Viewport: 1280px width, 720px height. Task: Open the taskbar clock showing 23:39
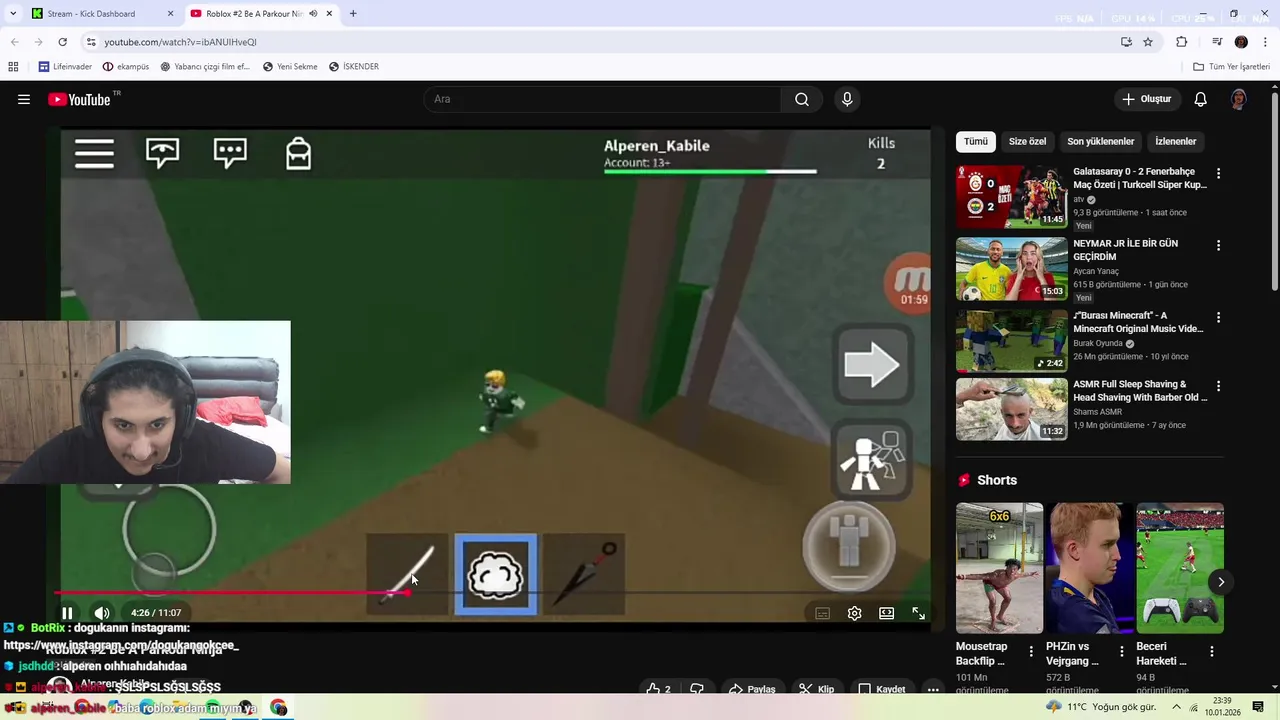tap(1222, 707)
